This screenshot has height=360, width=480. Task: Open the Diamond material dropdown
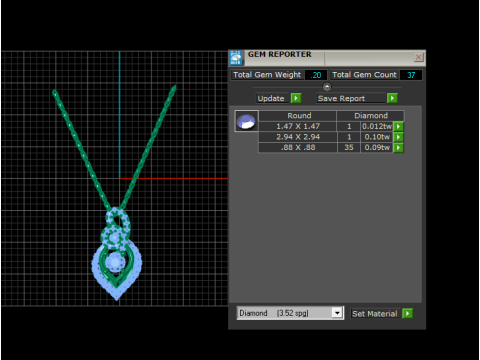[x=337, y=313]
